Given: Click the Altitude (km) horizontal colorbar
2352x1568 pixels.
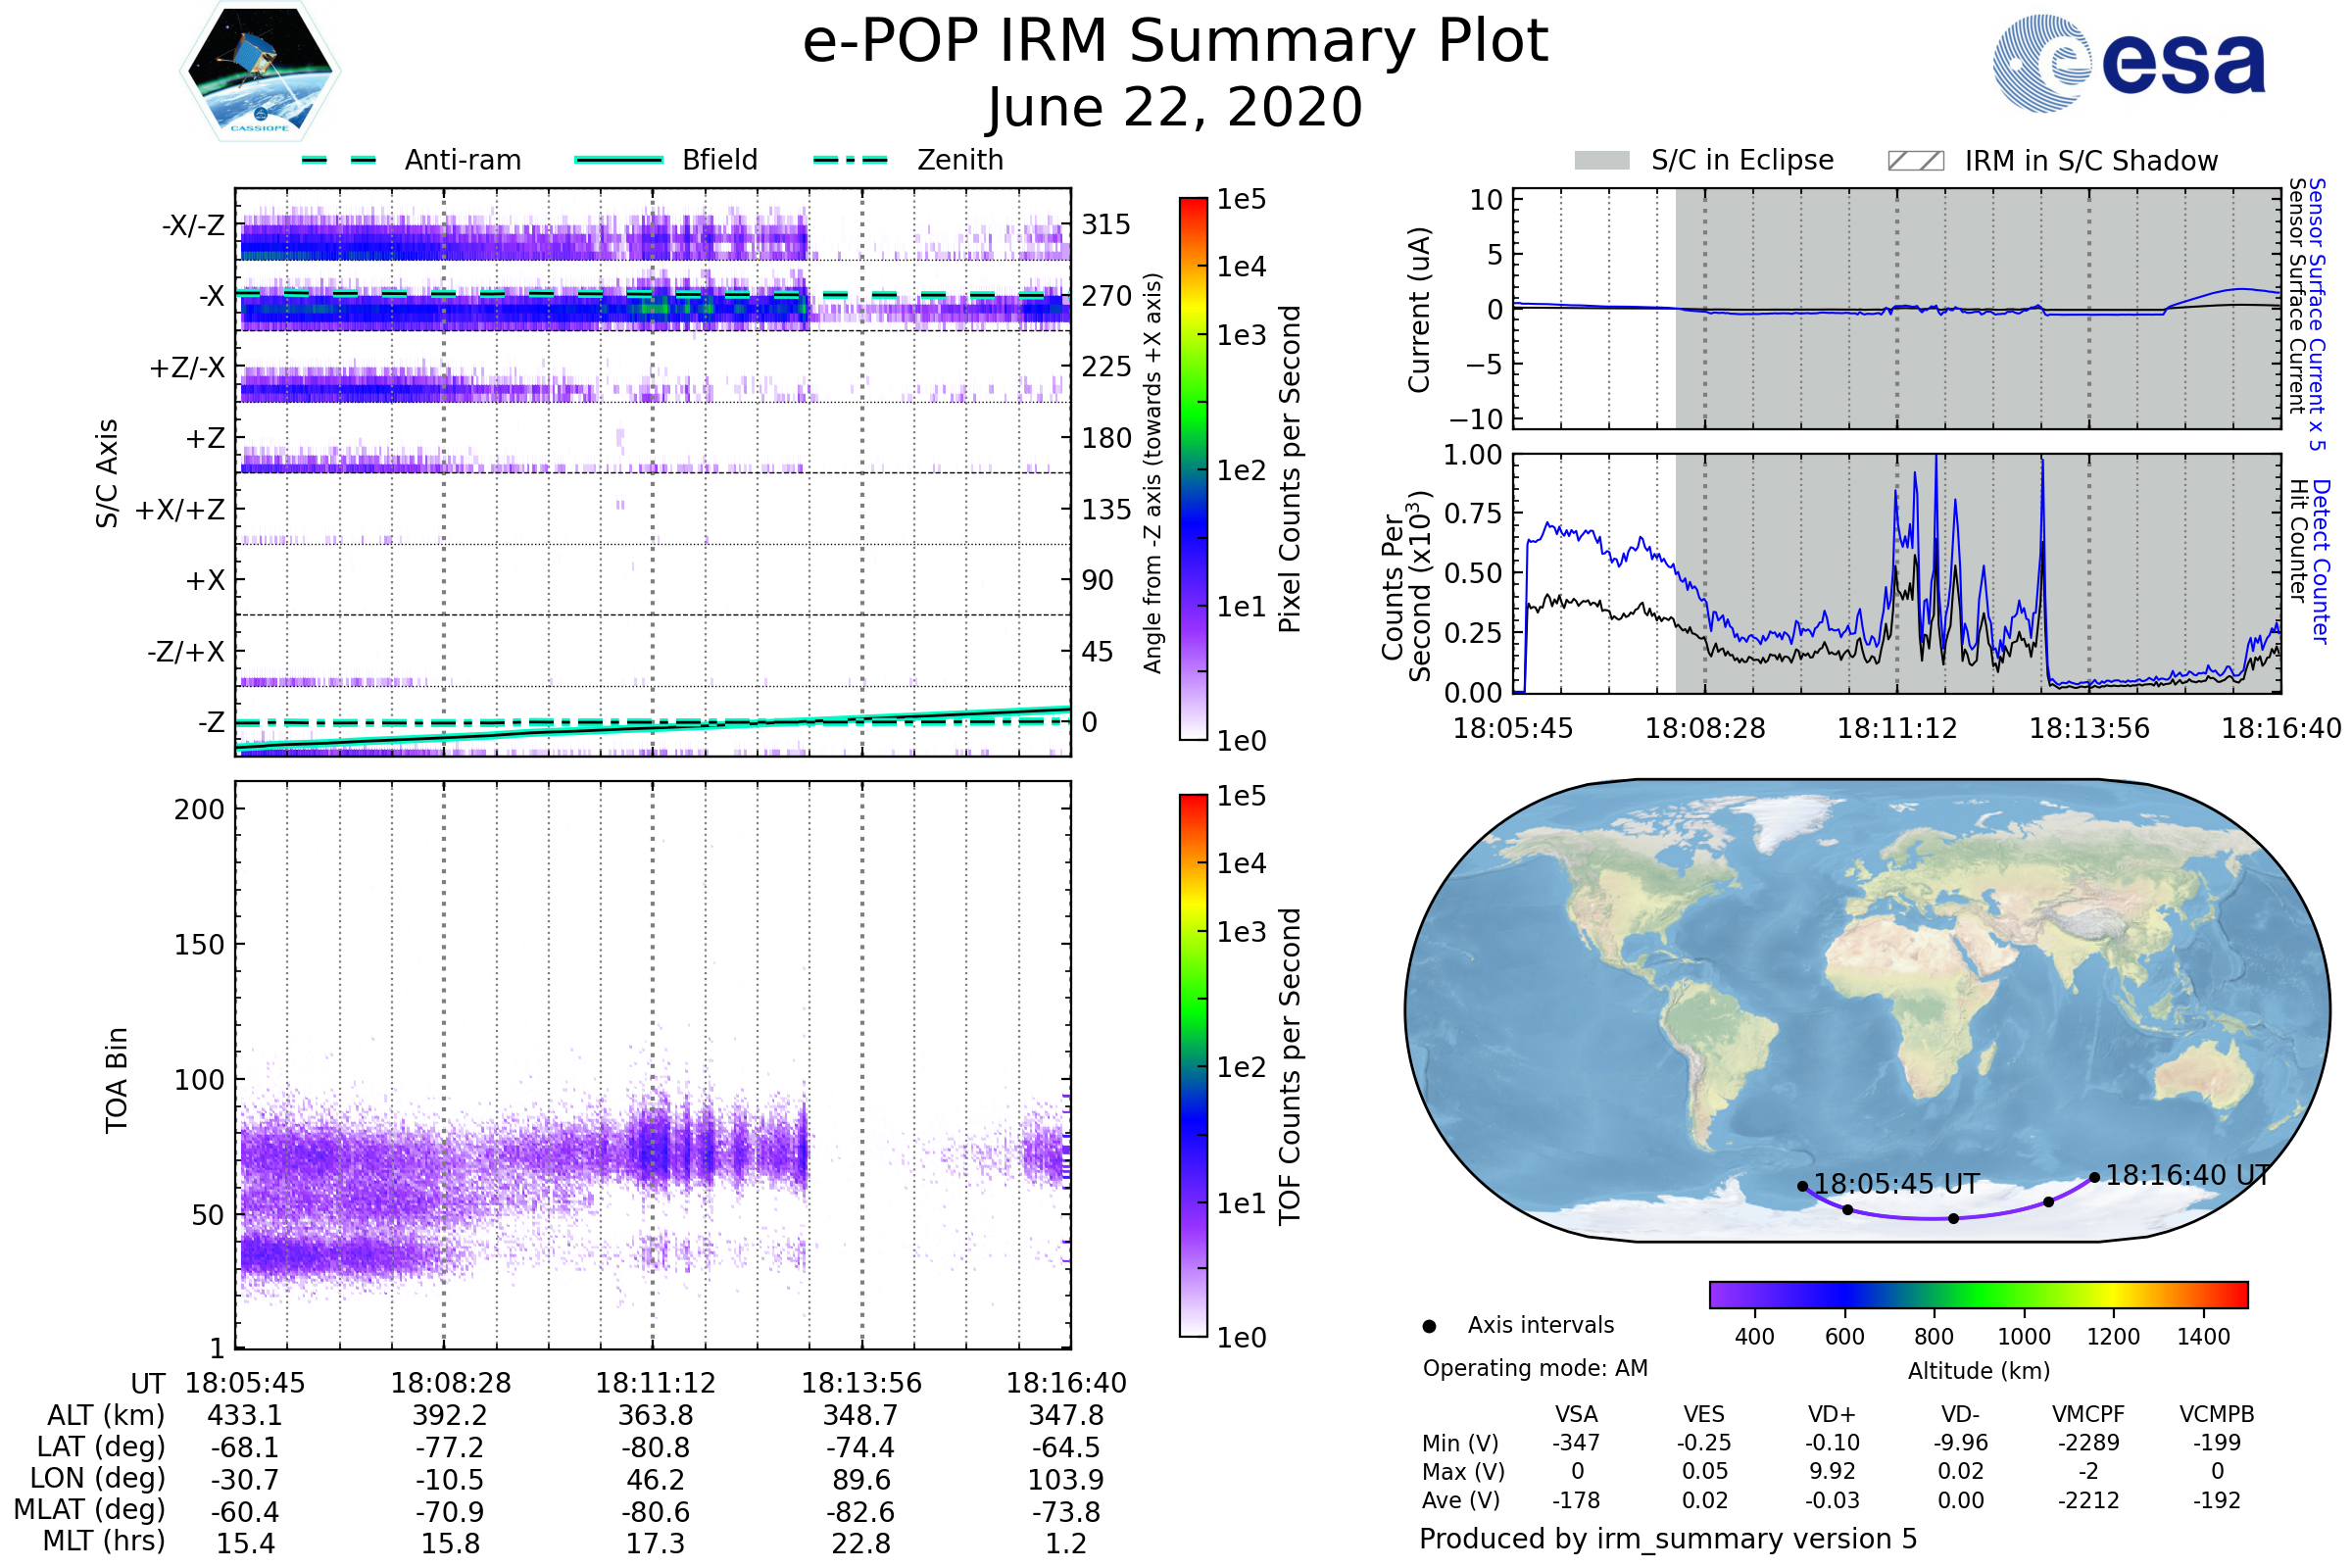Looking at the screenshot, I should (x=1978, y=1294).
